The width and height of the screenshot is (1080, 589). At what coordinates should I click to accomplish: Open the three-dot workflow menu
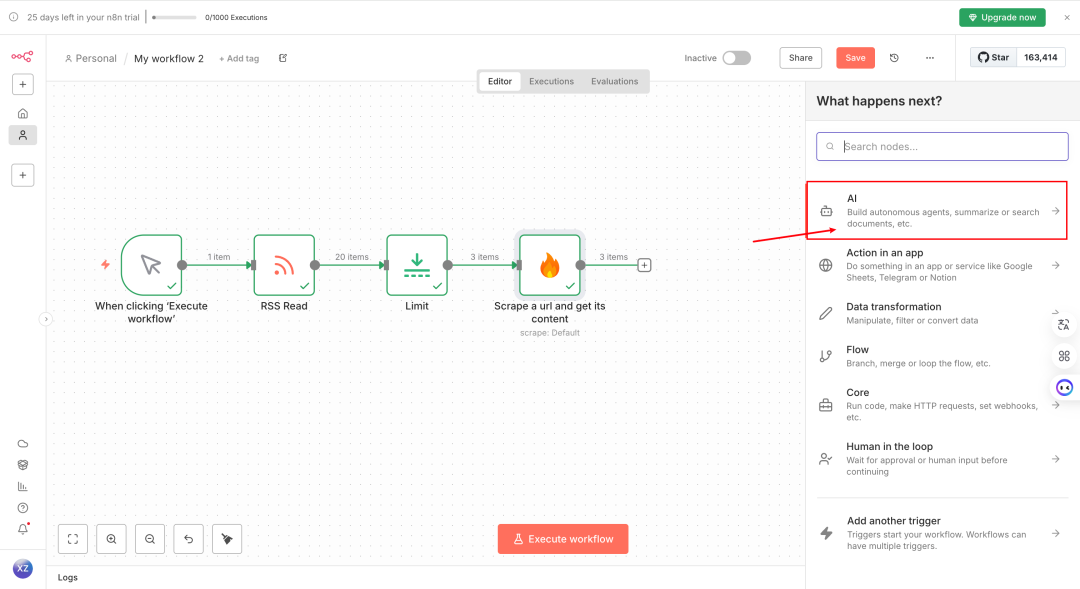coord(930,58)
